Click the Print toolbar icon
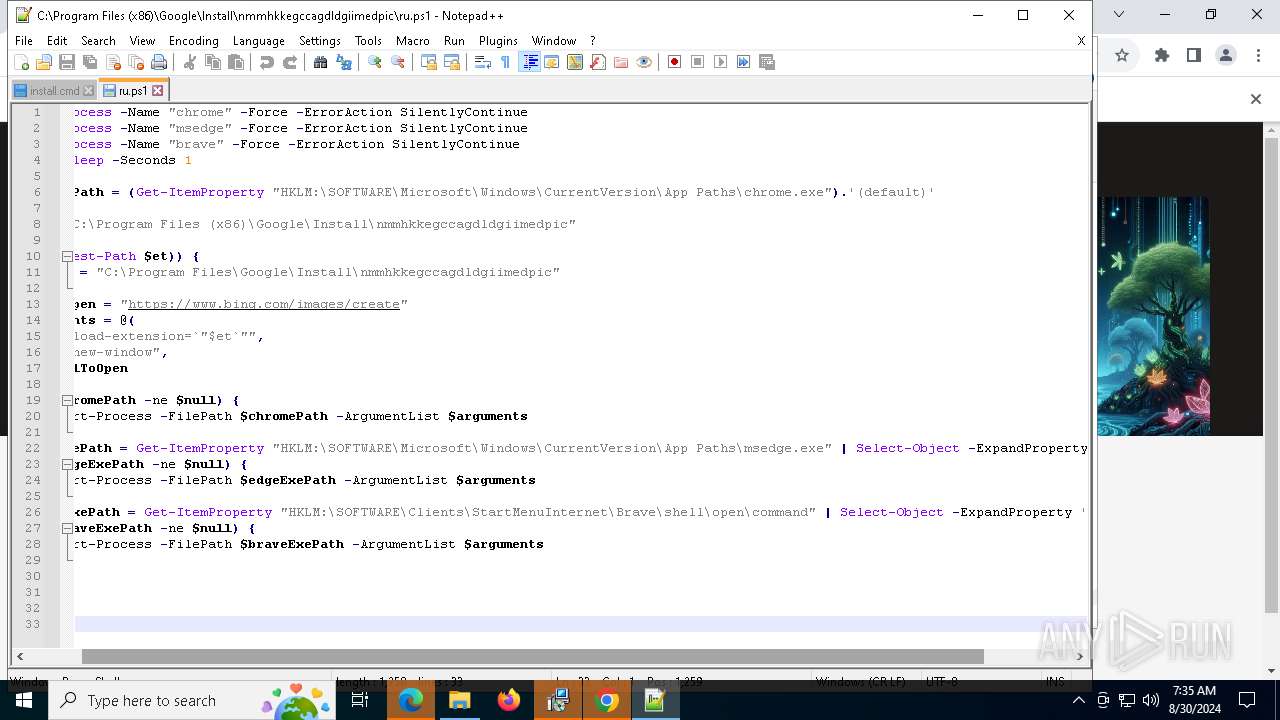1280x720 pixels. point(159,62)
